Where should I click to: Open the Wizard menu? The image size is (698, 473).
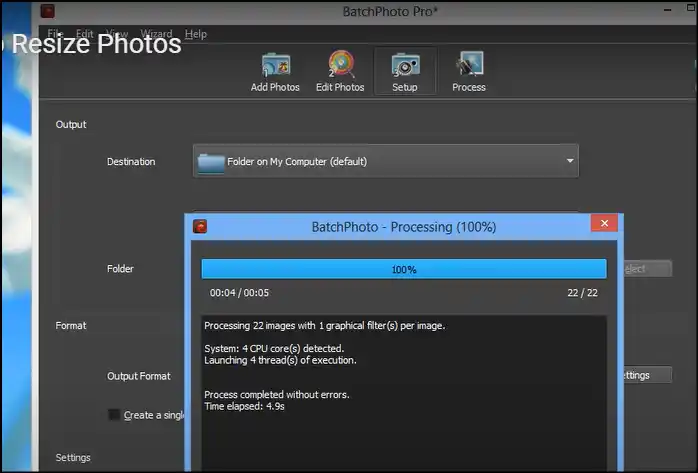[x=156, y=34]
